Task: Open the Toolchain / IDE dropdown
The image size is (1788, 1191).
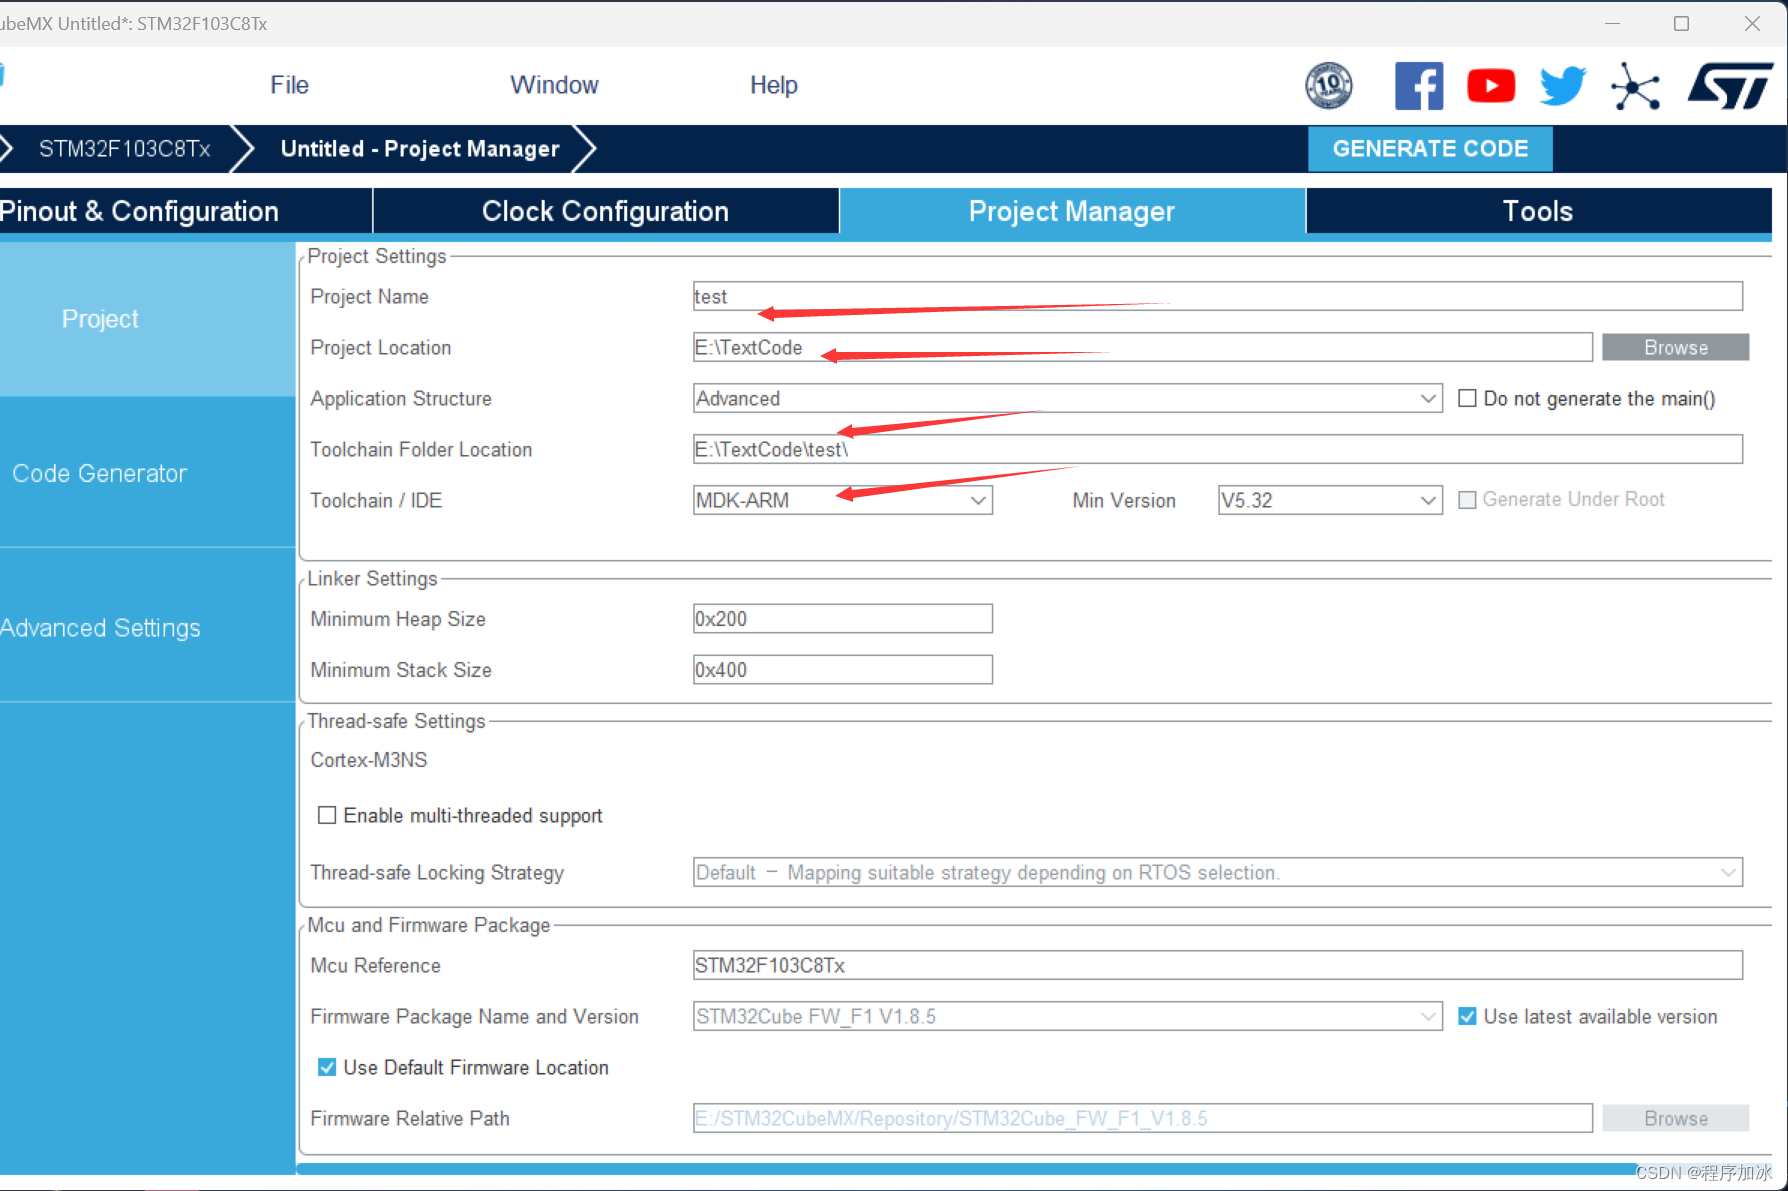Action: [x=978, y=500]
